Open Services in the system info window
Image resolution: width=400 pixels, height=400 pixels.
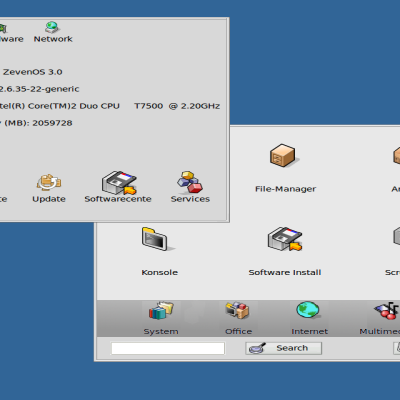(190, 187)
